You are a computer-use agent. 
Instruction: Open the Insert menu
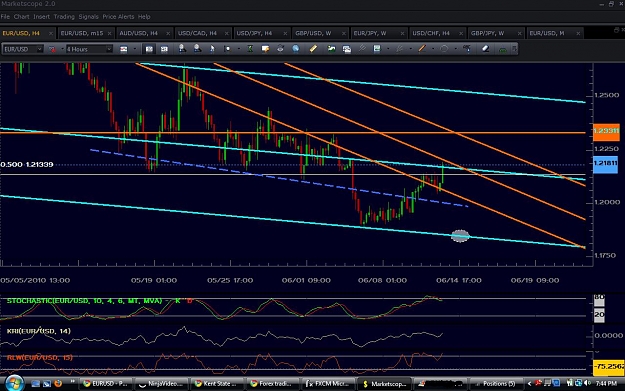point(41,17)
